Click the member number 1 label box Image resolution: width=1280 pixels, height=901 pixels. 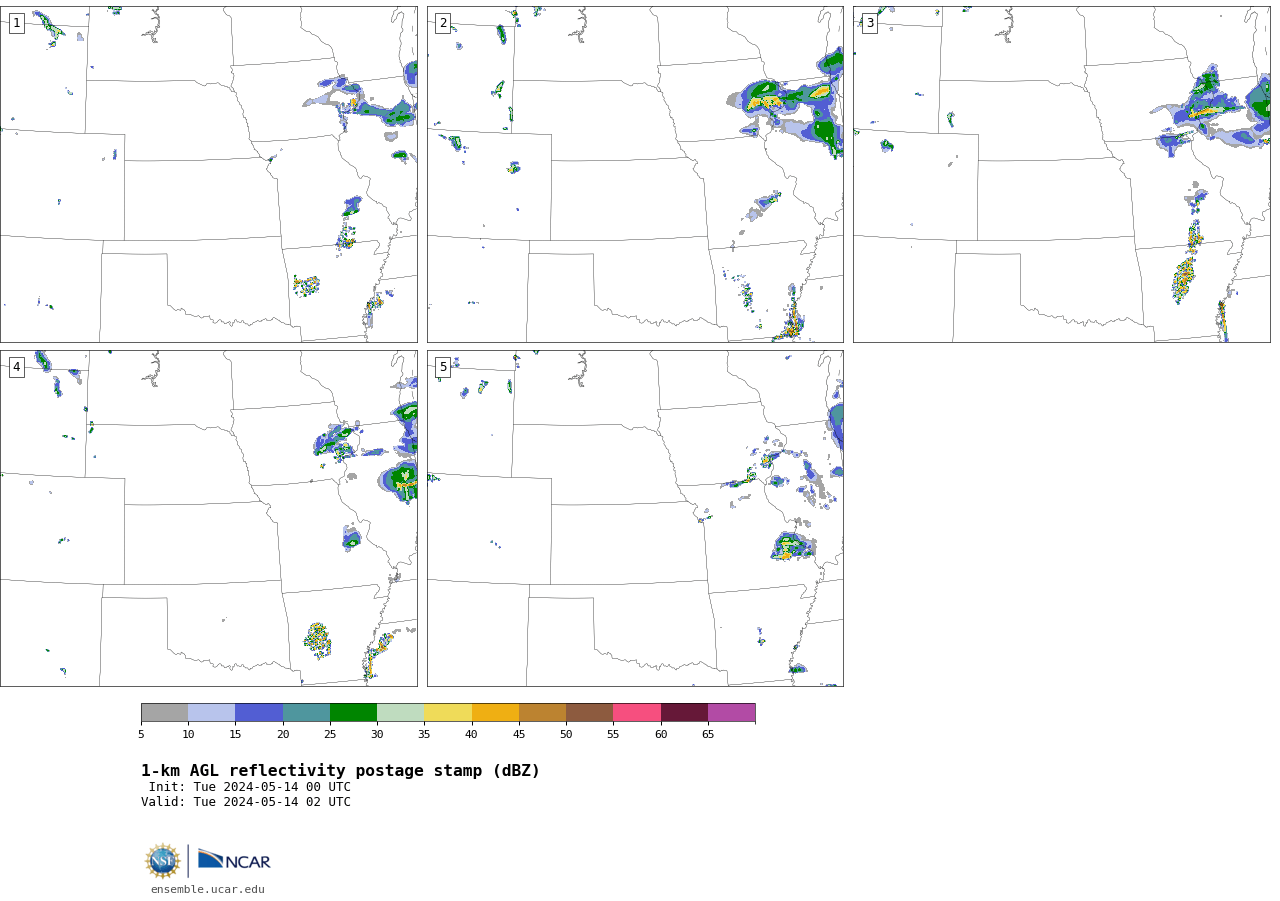coord(16,23)
